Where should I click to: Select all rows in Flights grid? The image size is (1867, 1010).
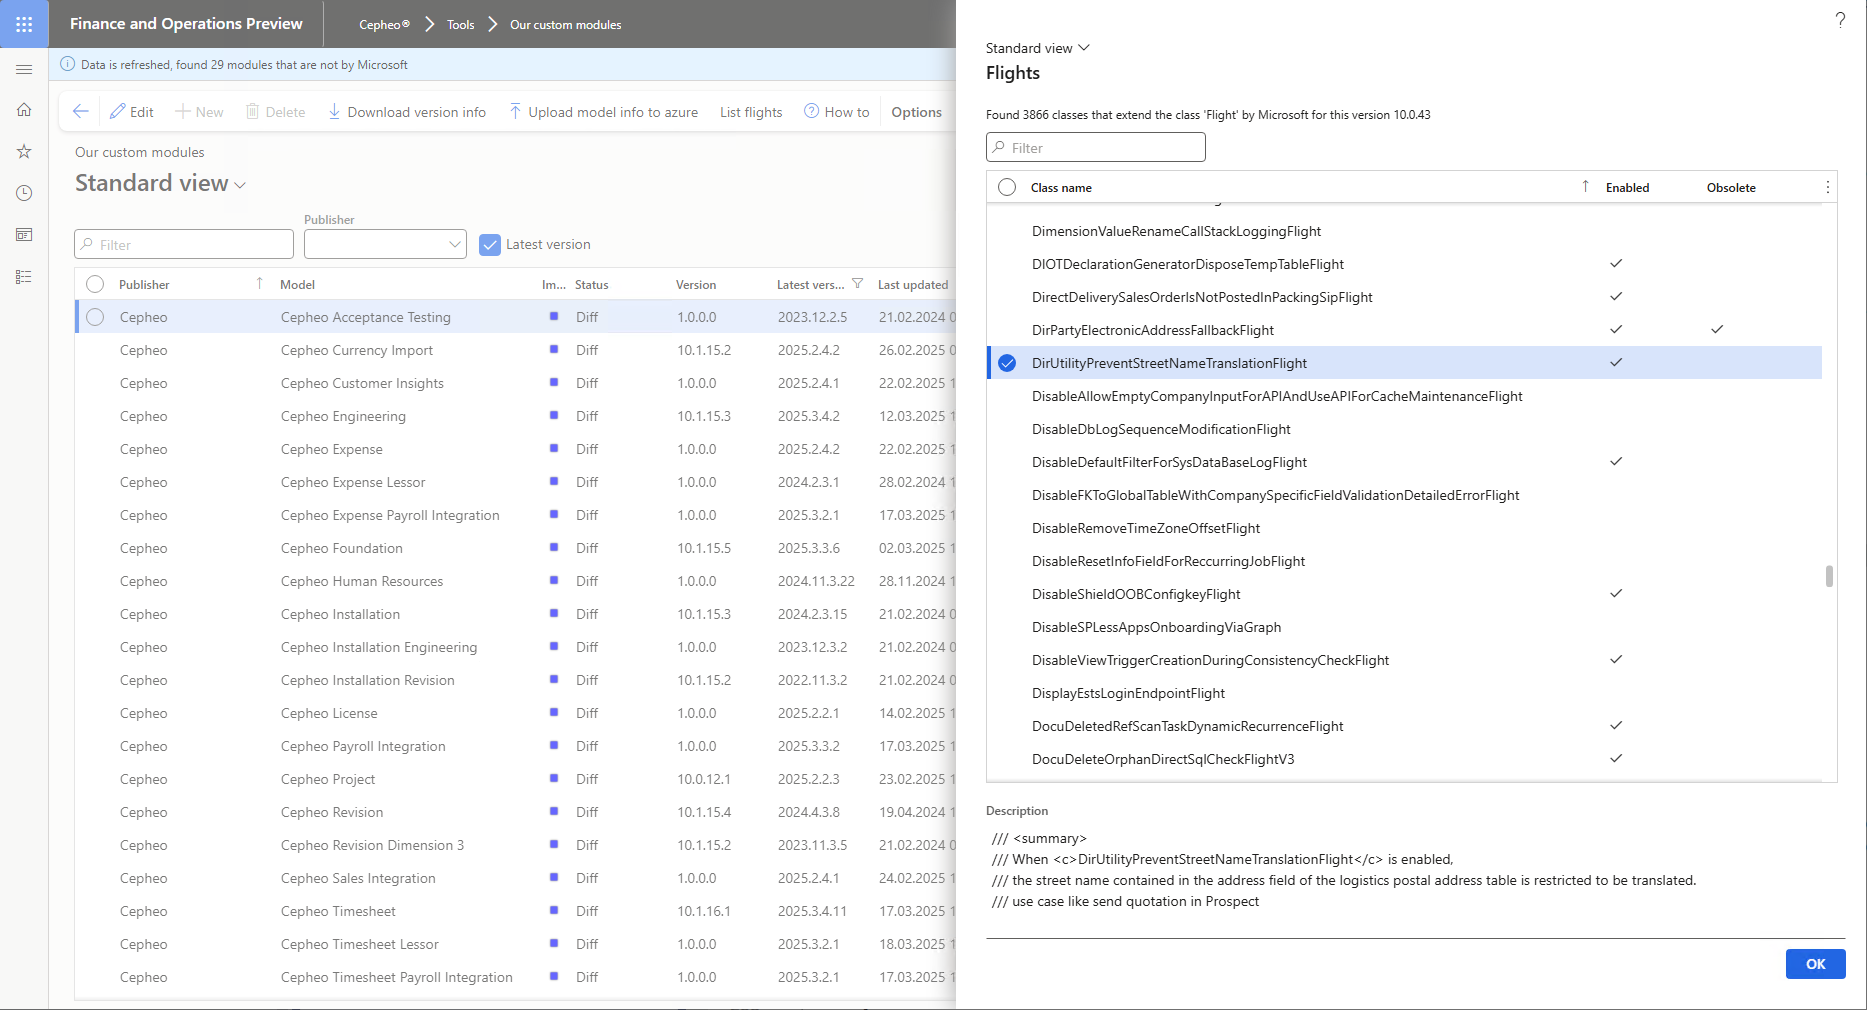(1007, 188)
